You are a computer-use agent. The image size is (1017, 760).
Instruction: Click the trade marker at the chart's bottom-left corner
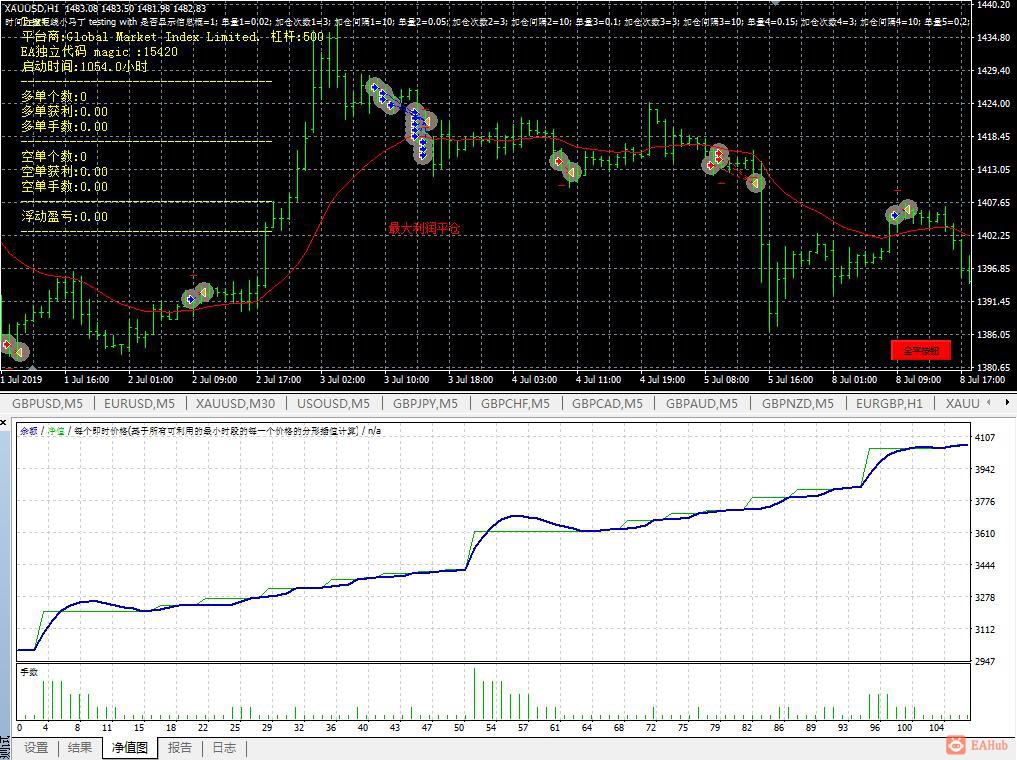click(13, 348)
